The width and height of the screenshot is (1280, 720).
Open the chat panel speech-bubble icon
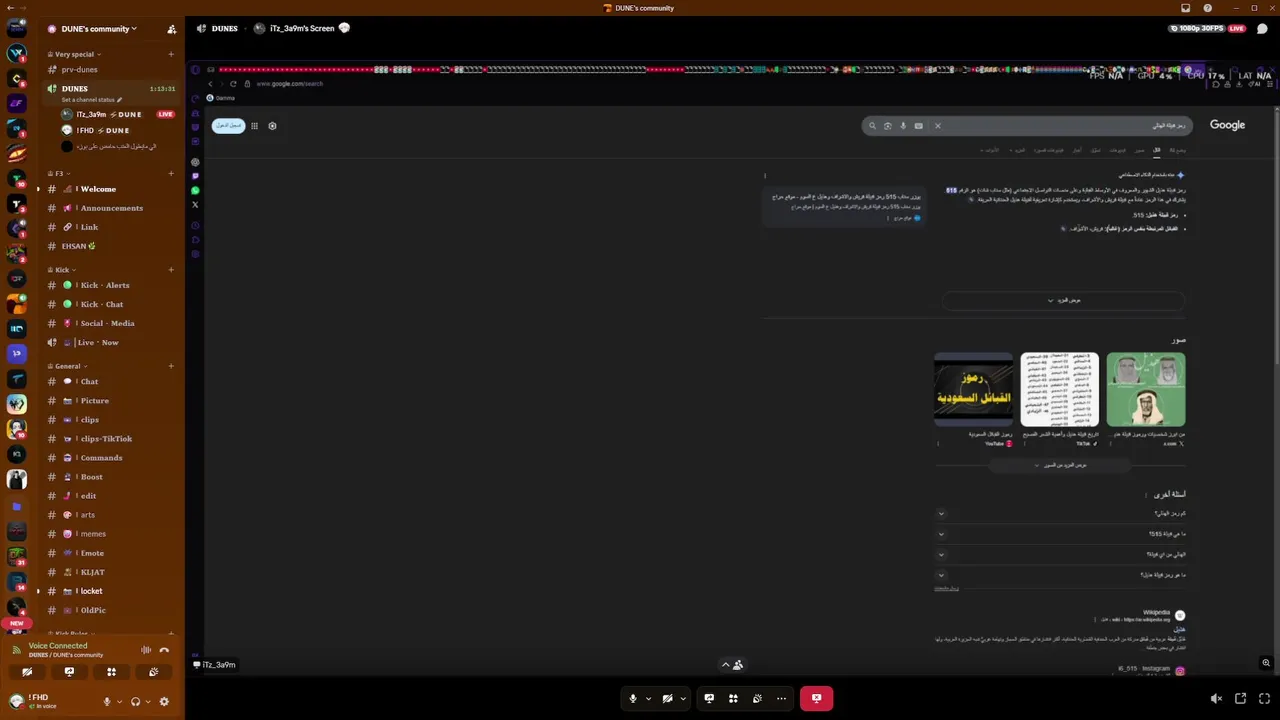point(1262,28)
